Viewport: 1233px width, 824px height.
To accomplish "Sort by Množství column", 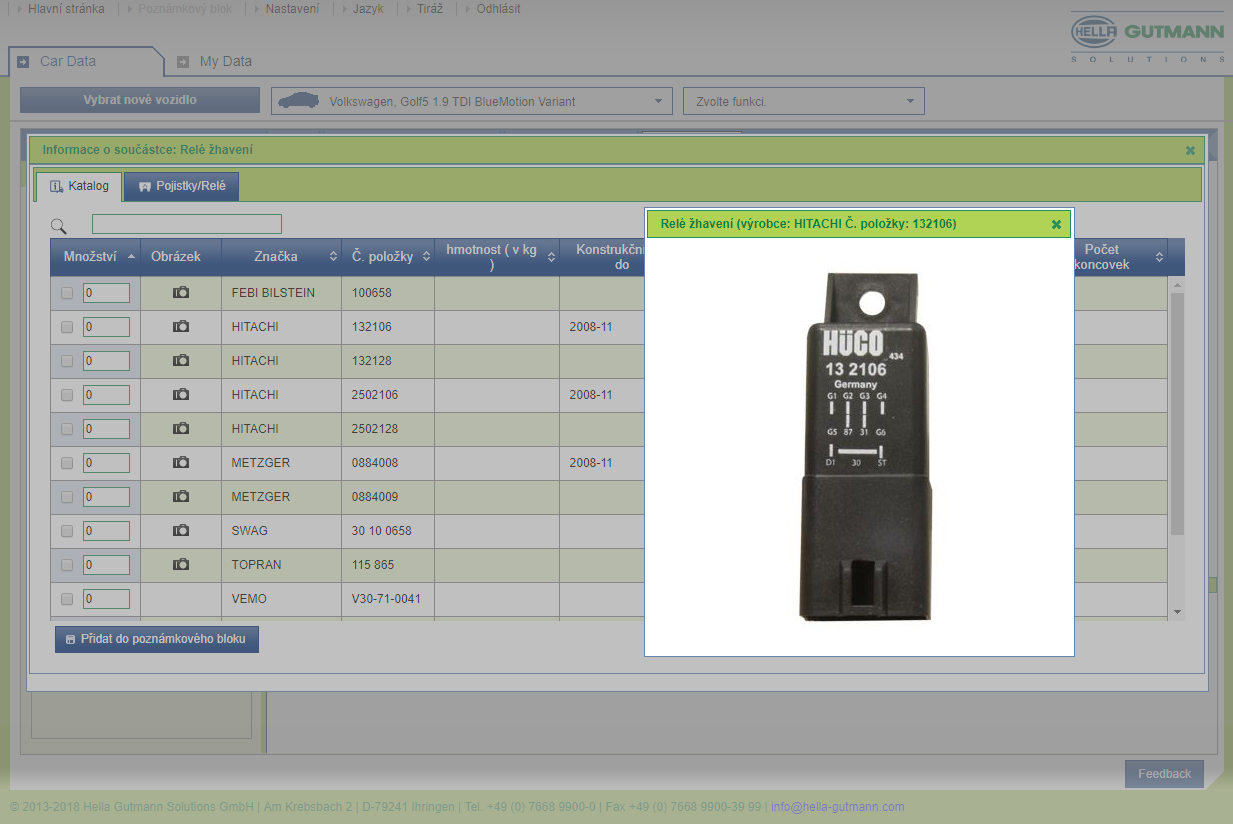I will [x=96, y=257].
